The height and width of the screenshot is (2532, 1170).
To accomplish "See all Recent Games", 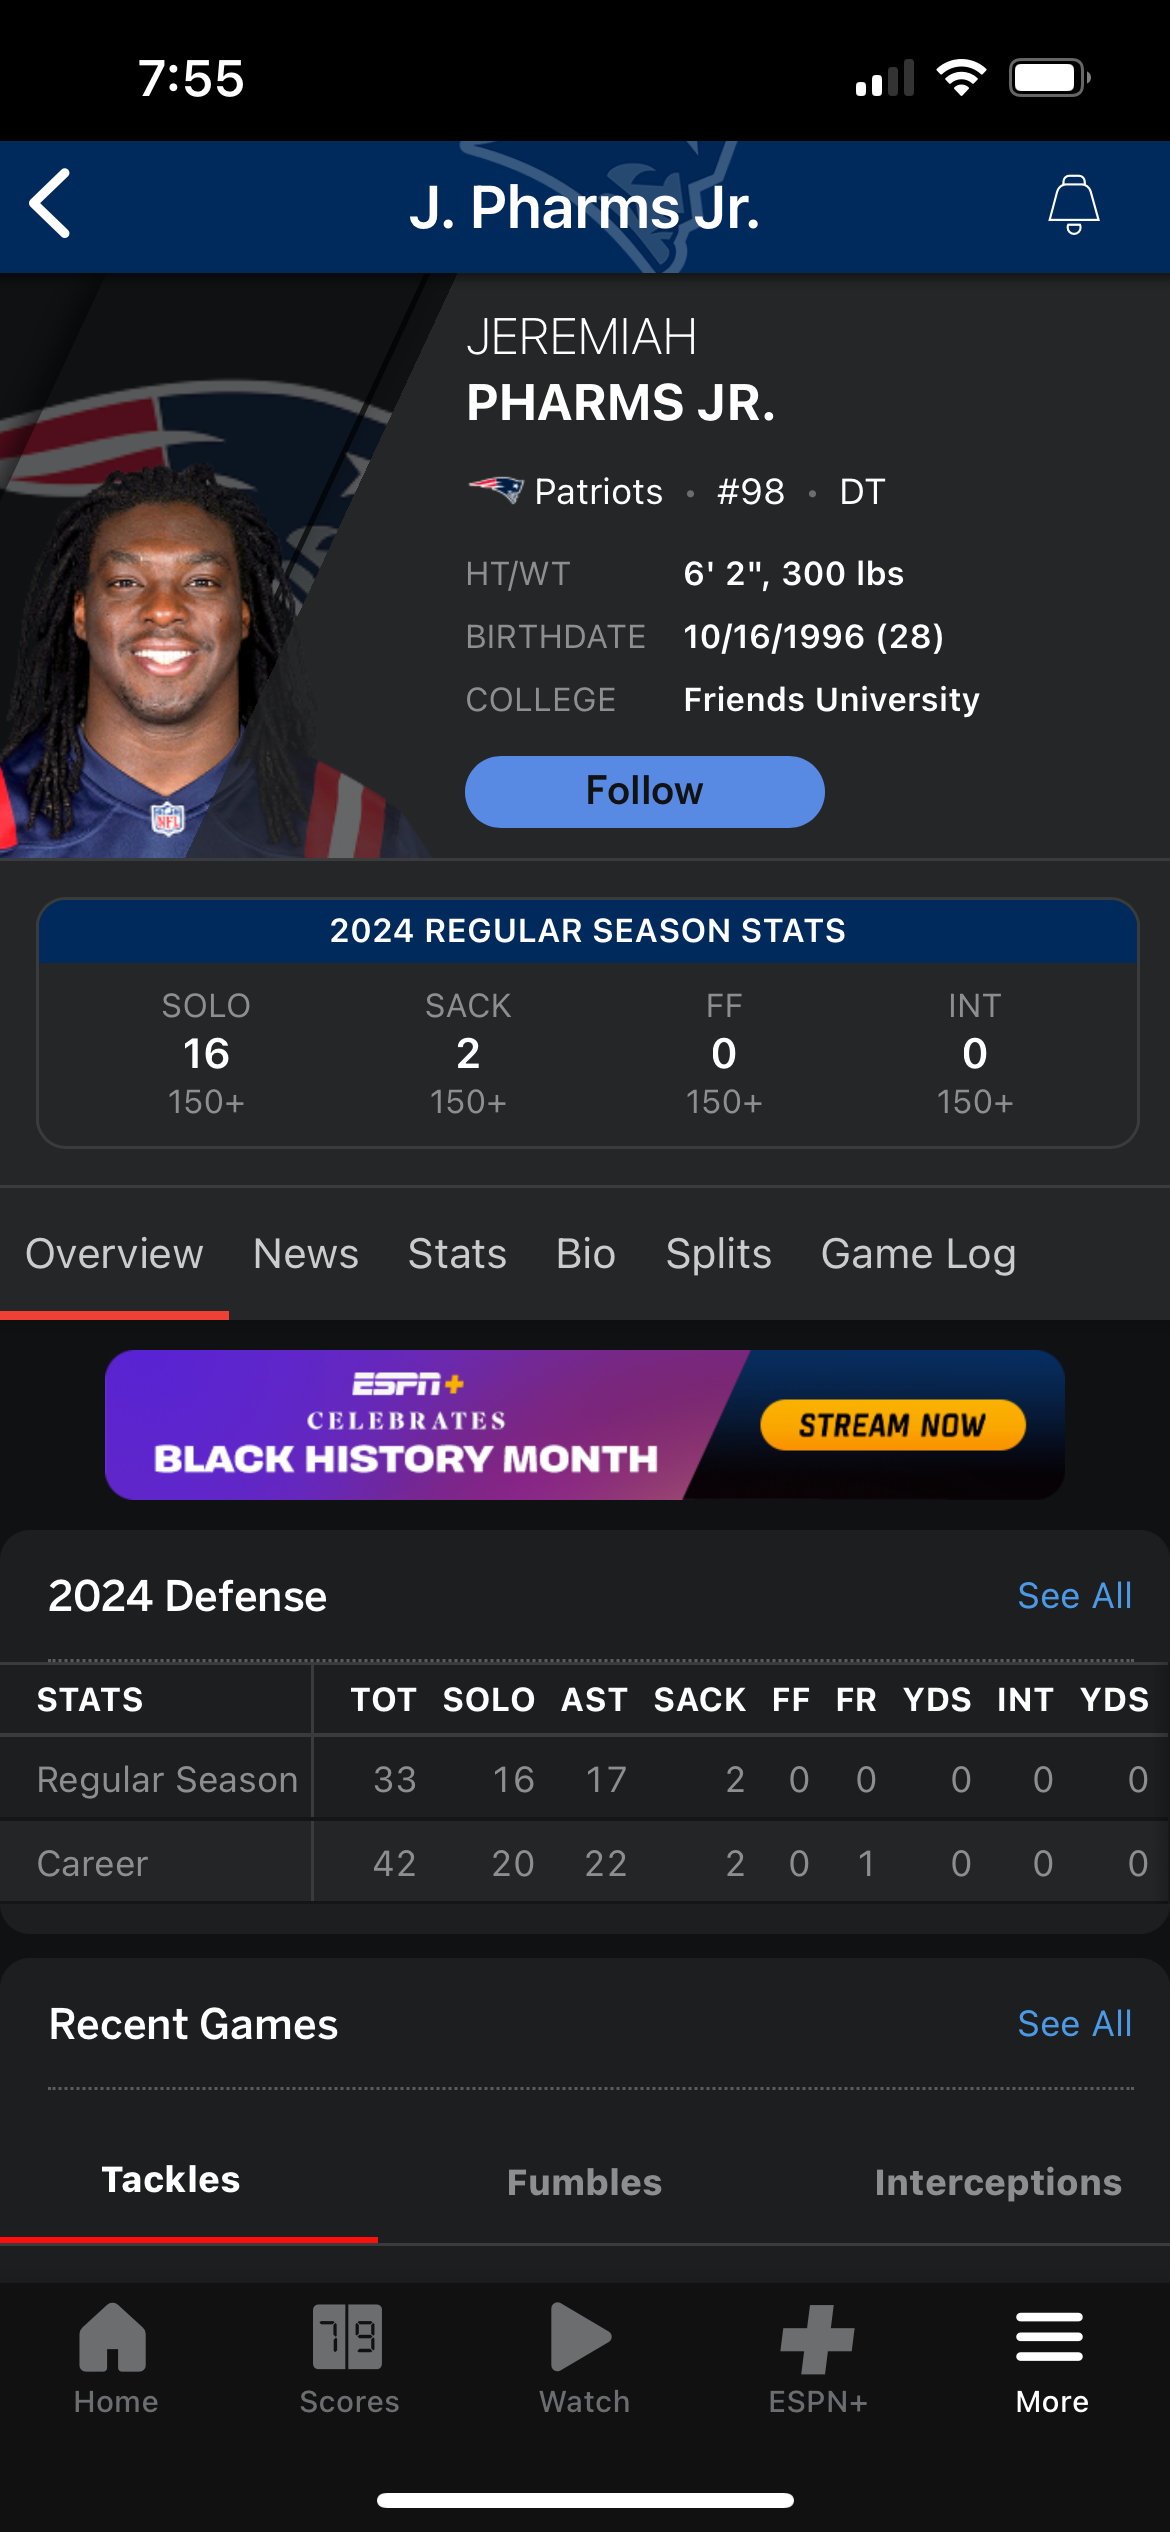I will (x=1074, y=2024).
